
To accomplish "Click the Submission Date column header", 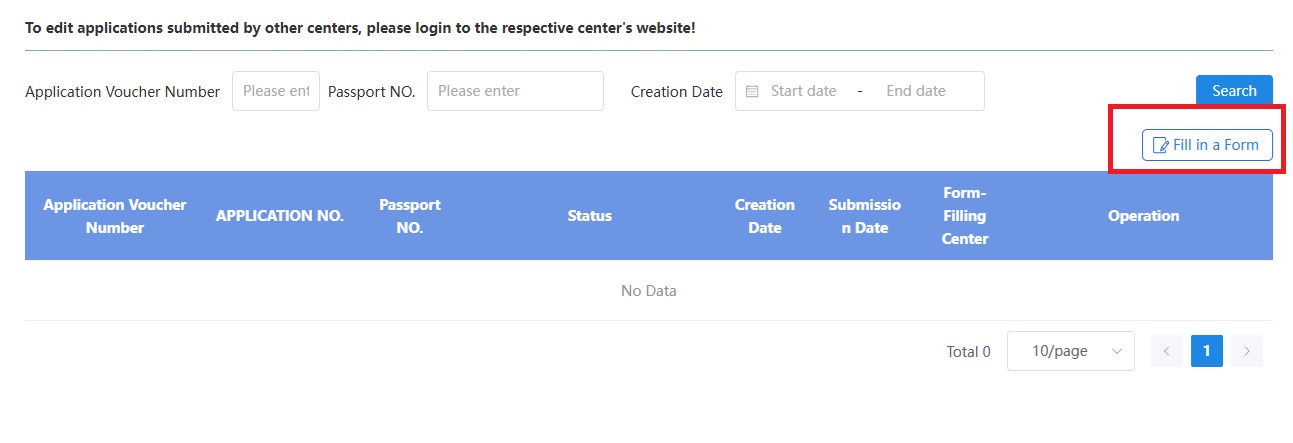I will (x=865, y=216).
